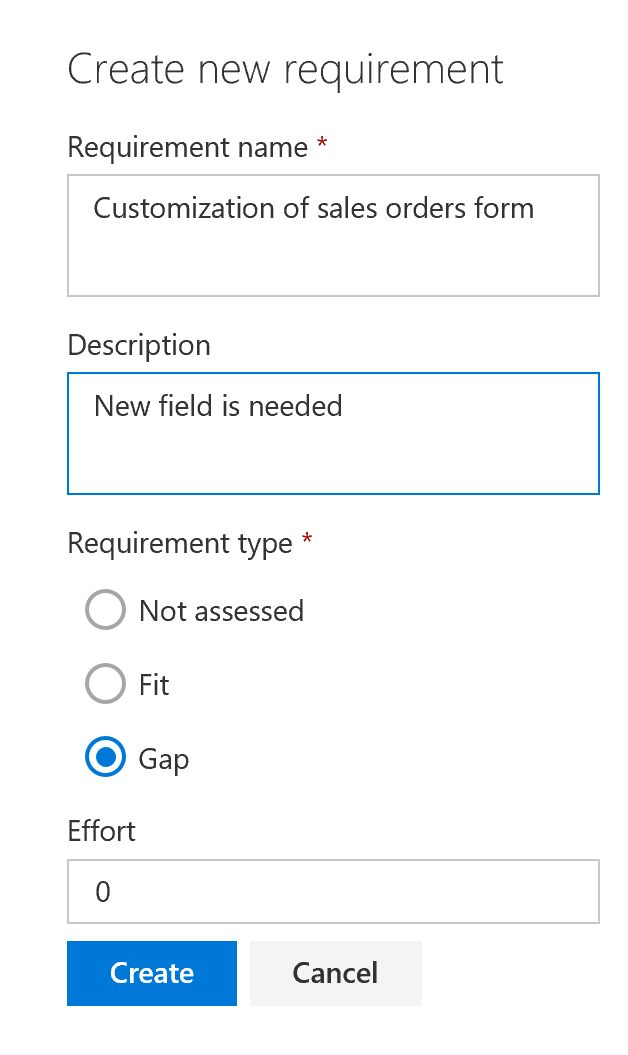Click the 'Not assessed' option label text

coord(221,611)
